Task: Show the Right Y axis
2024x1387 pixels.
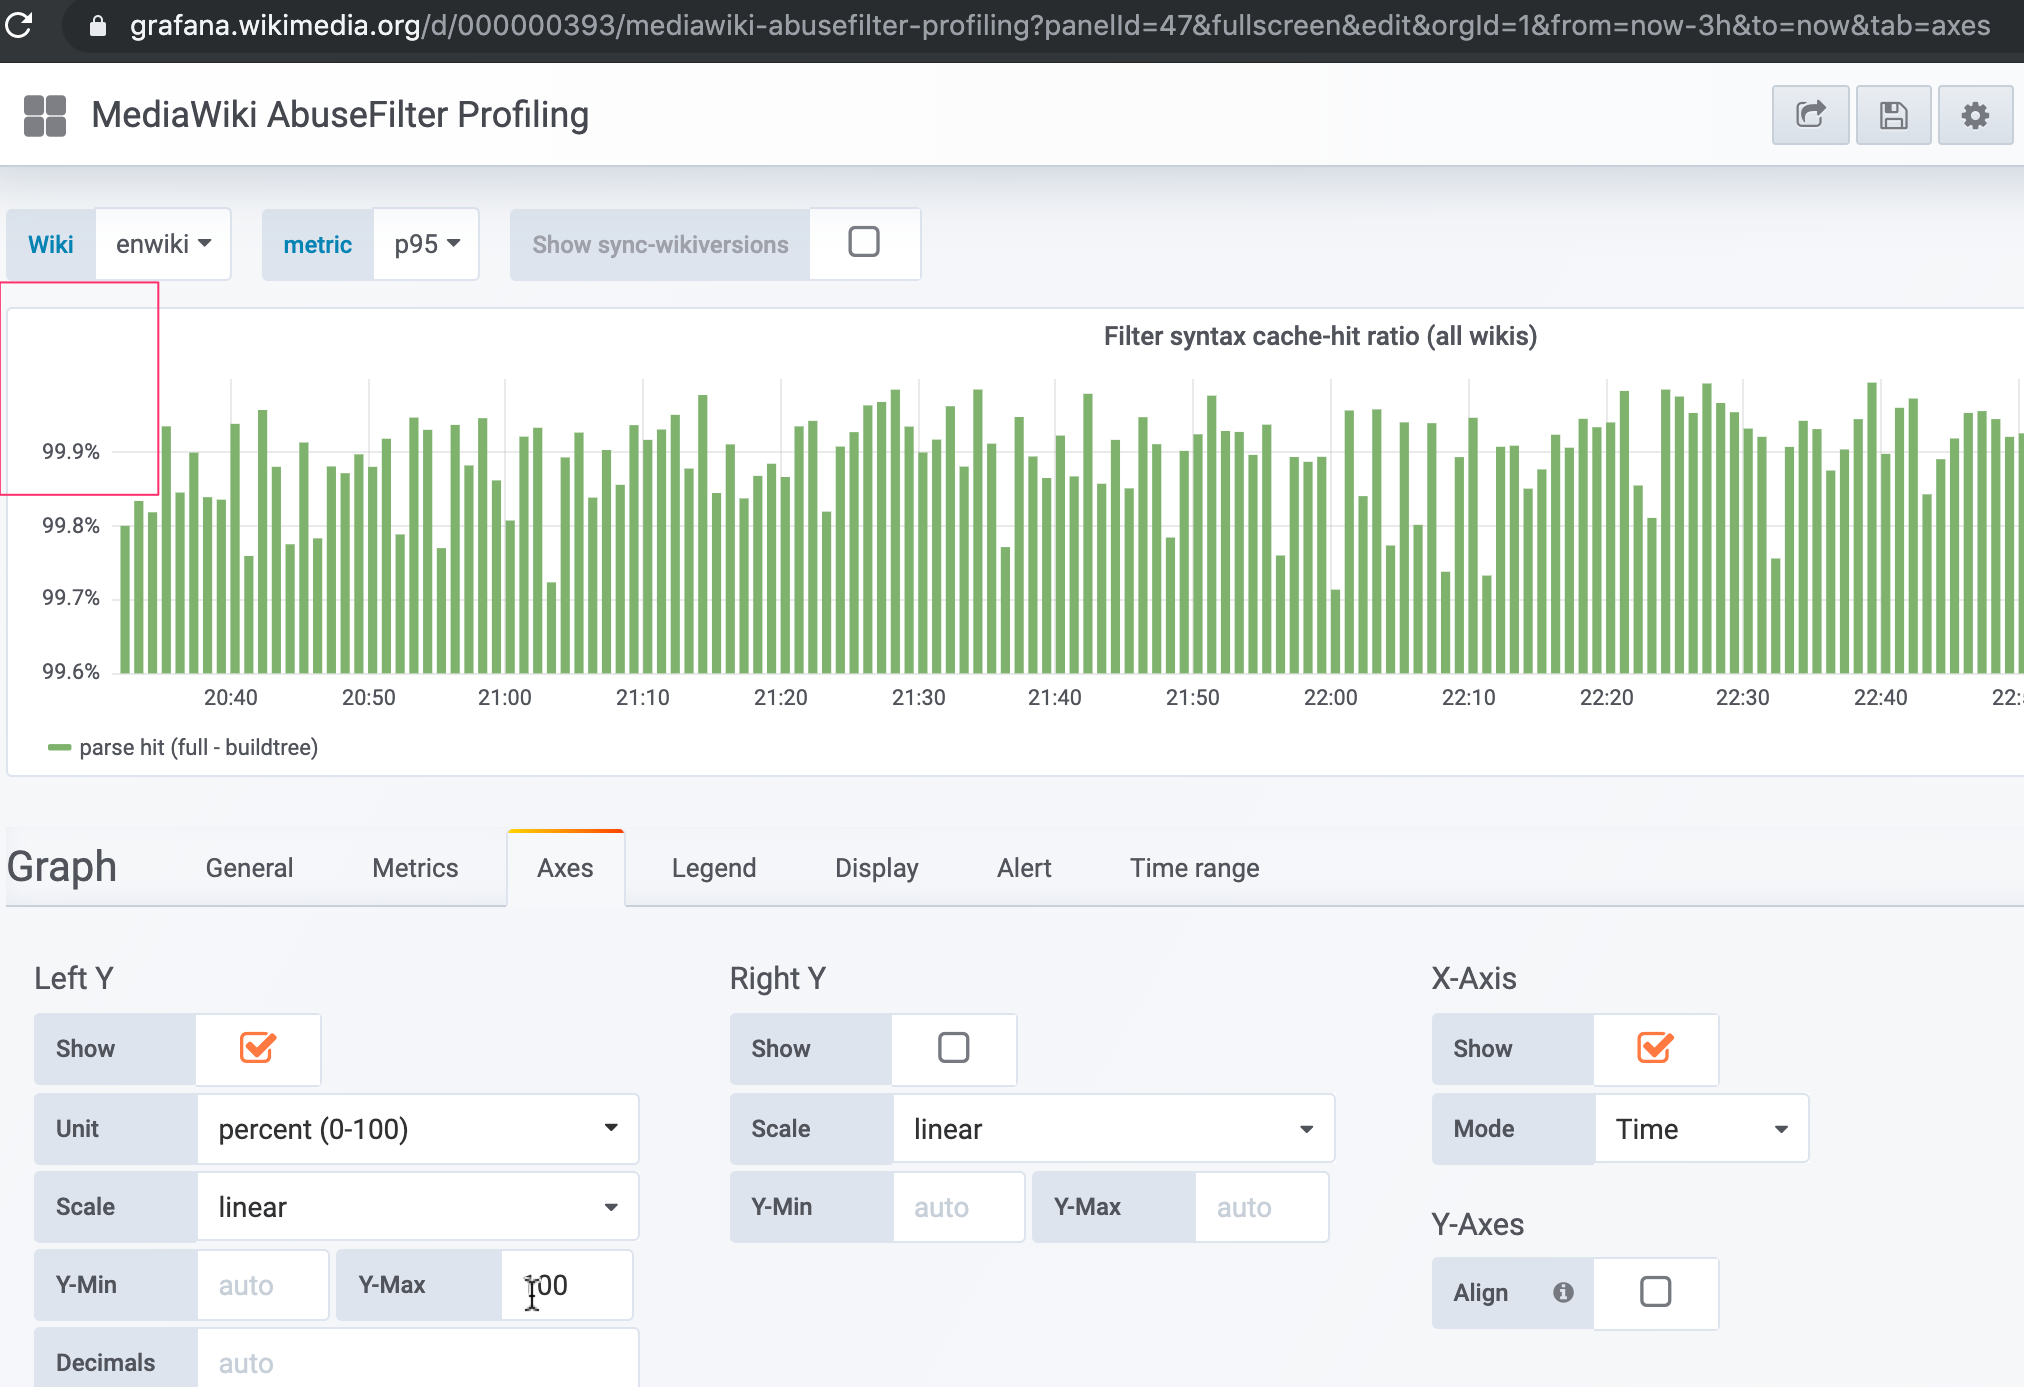Action: pyautogui.click(x=952, y=1048)
